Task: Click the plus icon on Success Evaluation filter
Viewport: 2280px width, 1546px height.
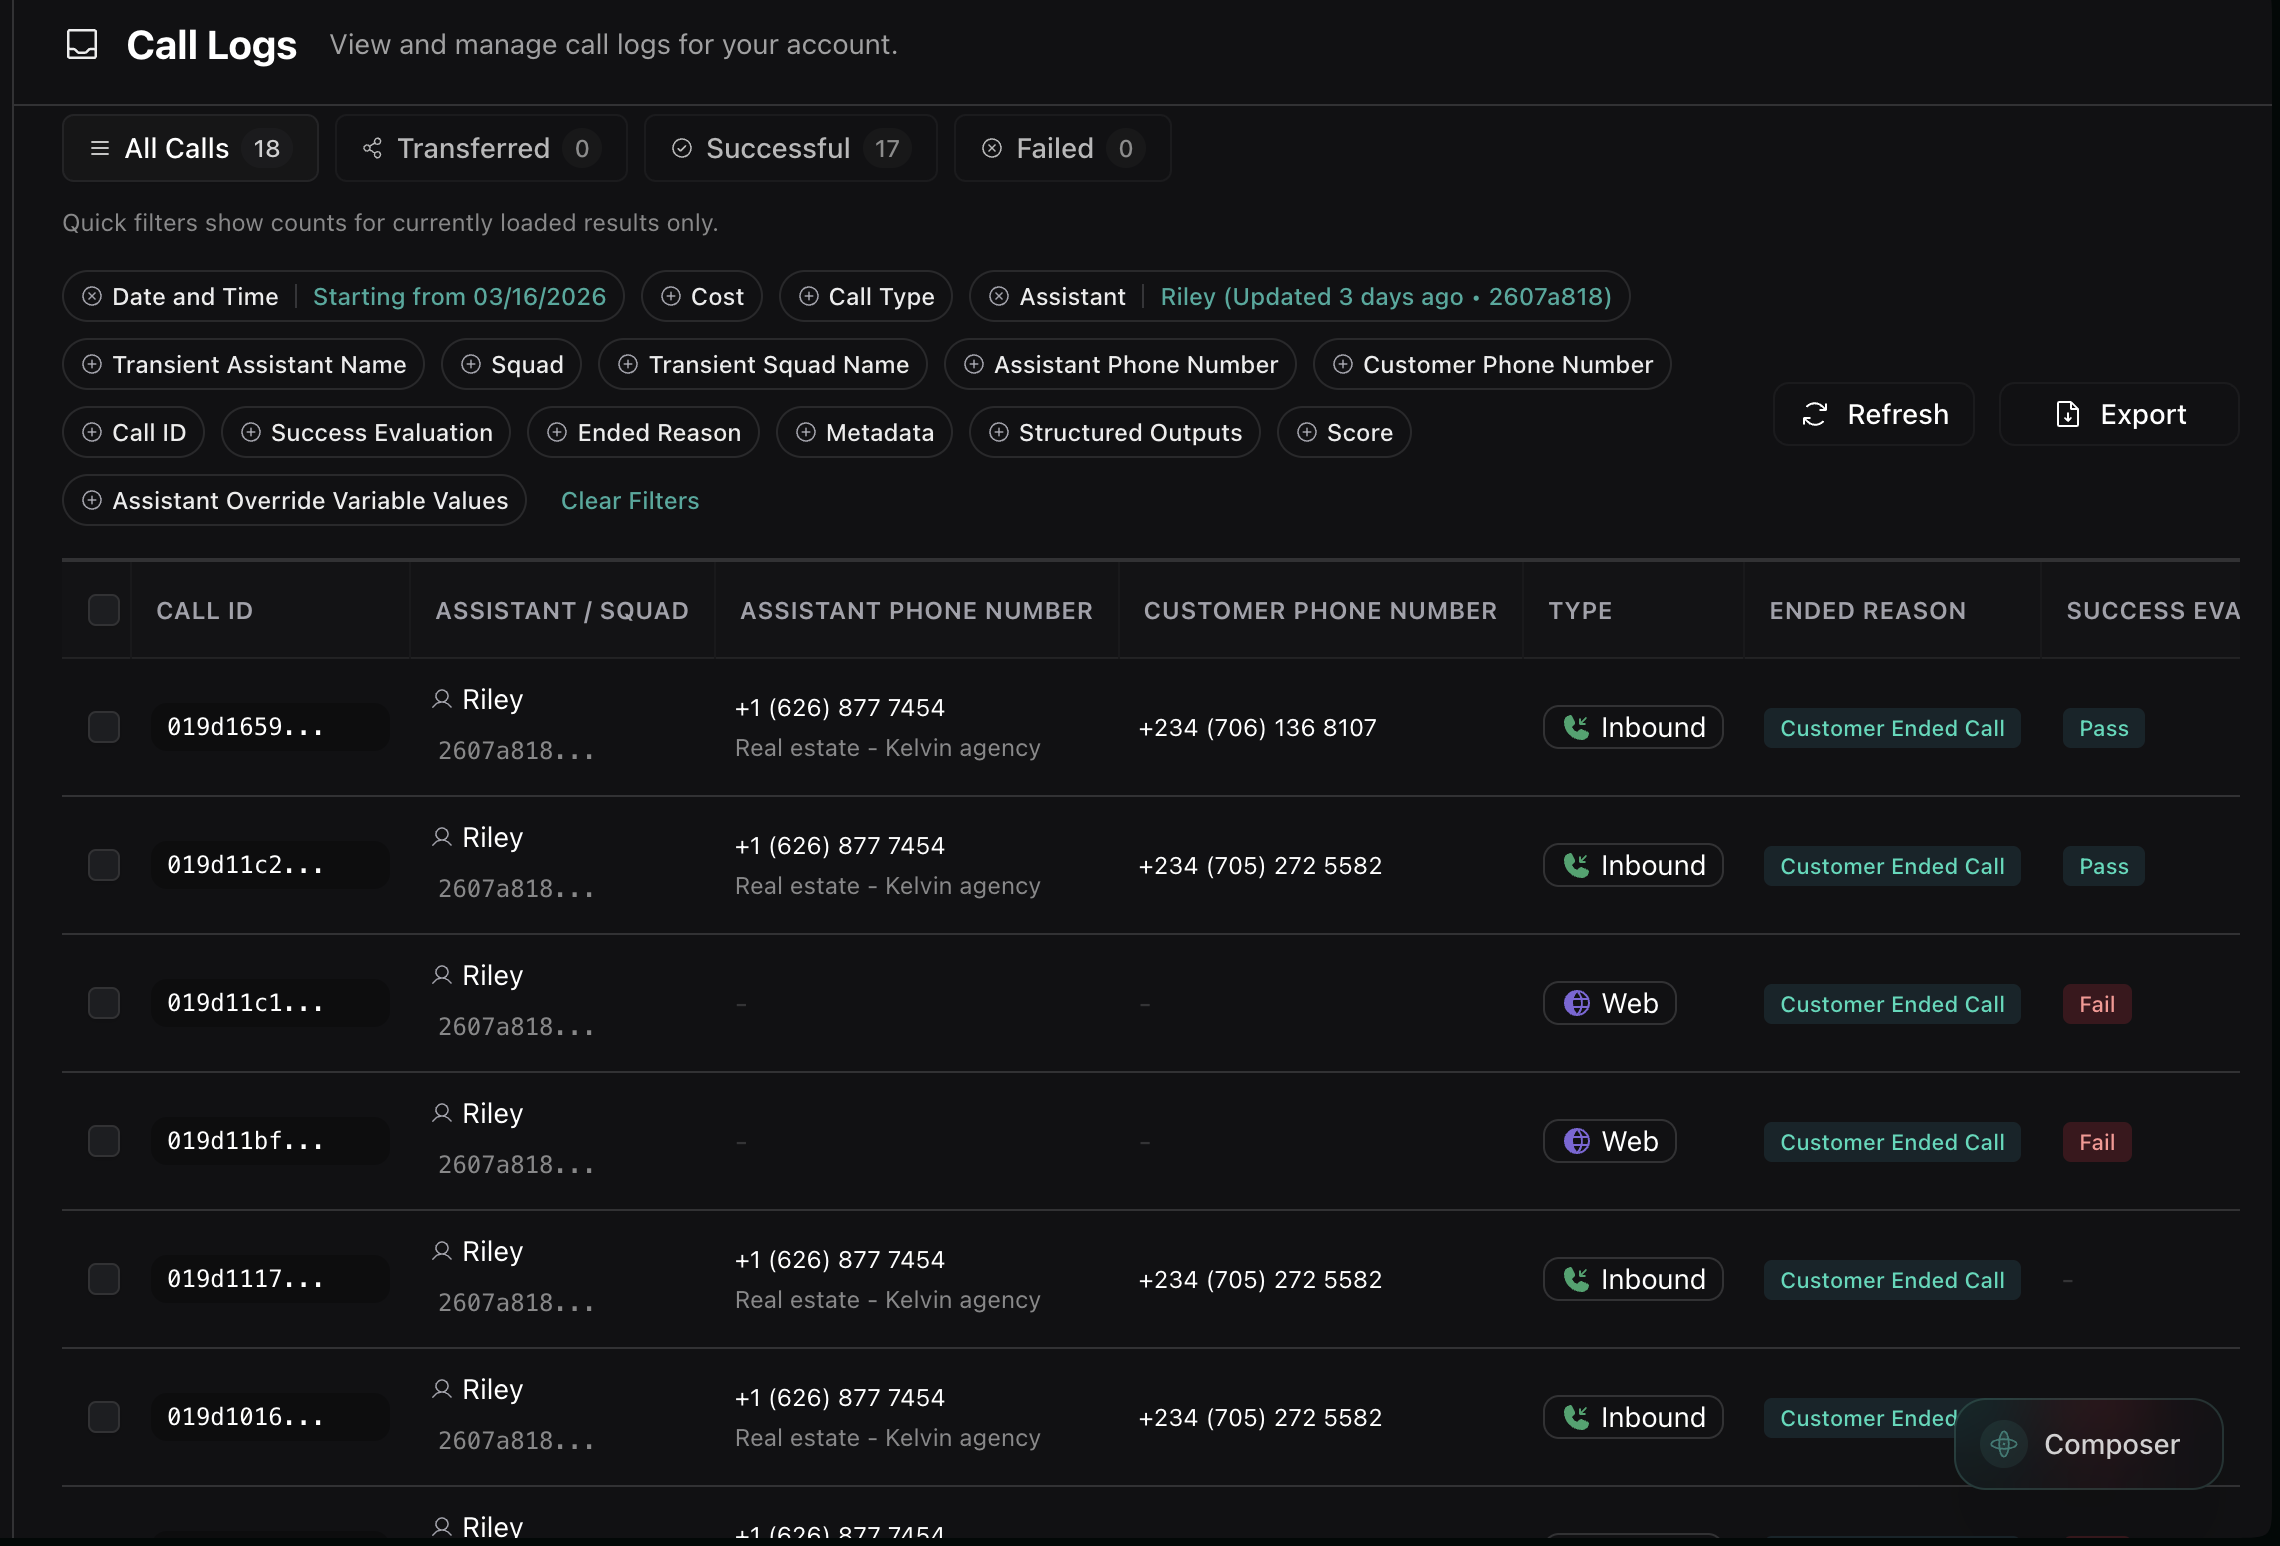Action: [x=251, y=433]
